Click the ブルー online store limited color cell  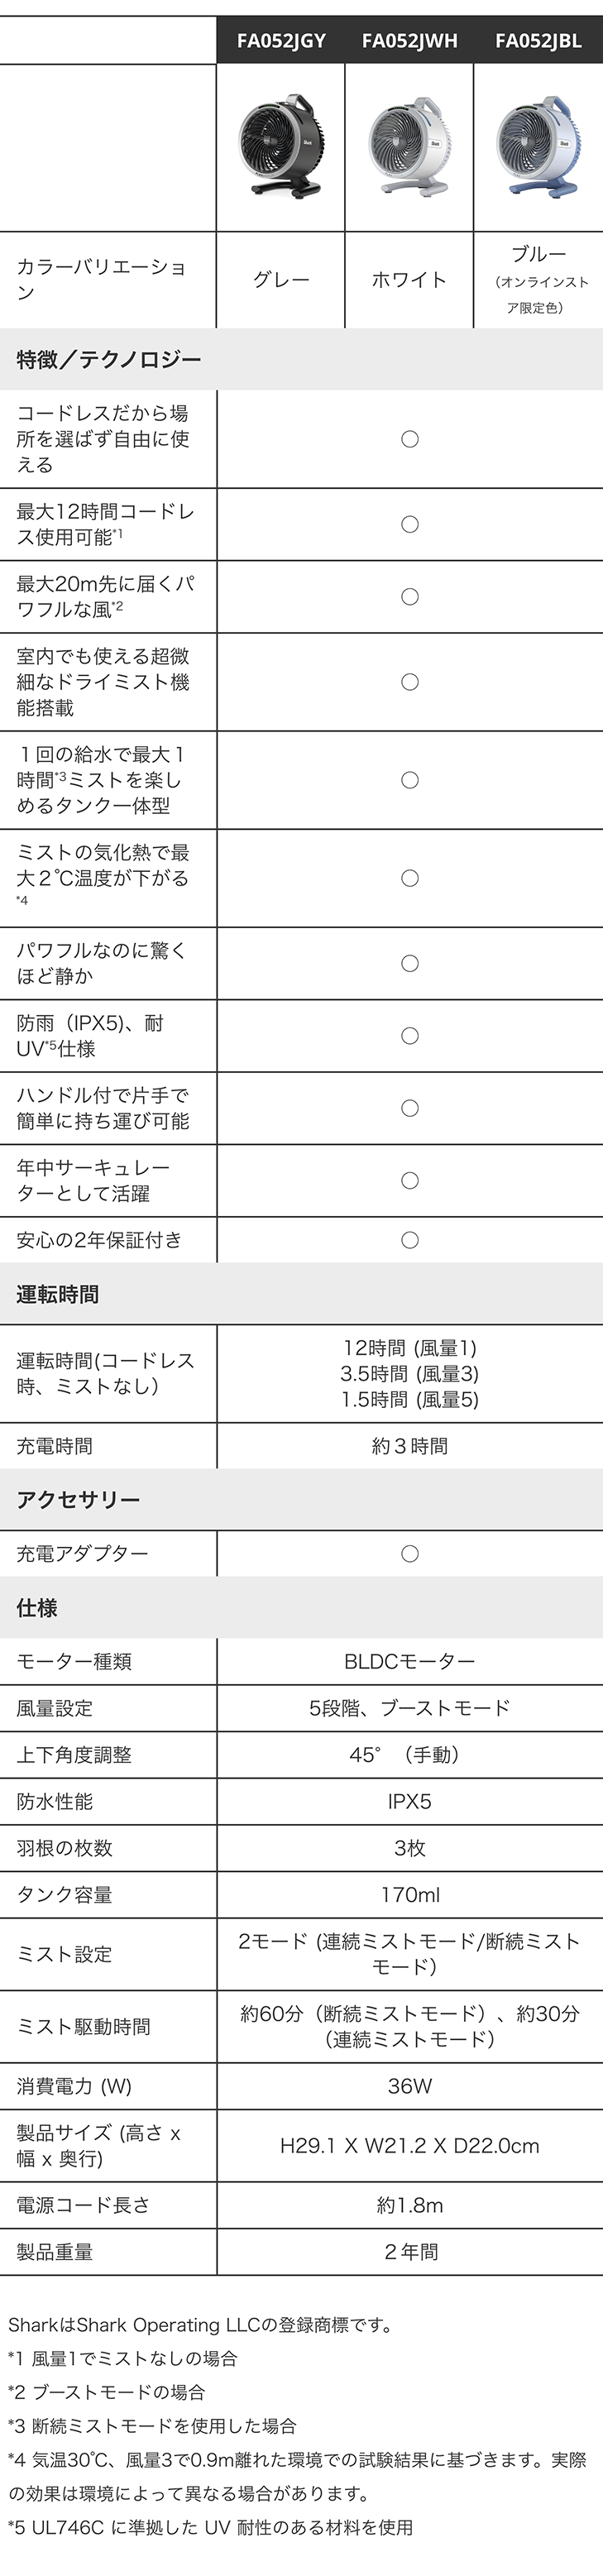538,280
